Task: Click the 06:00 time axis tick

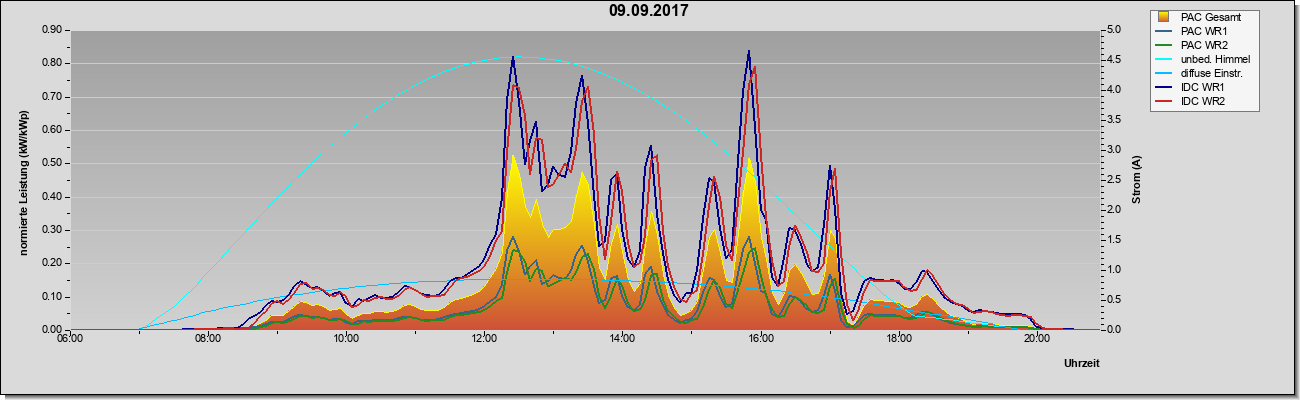Action: [x=69, y=339]
